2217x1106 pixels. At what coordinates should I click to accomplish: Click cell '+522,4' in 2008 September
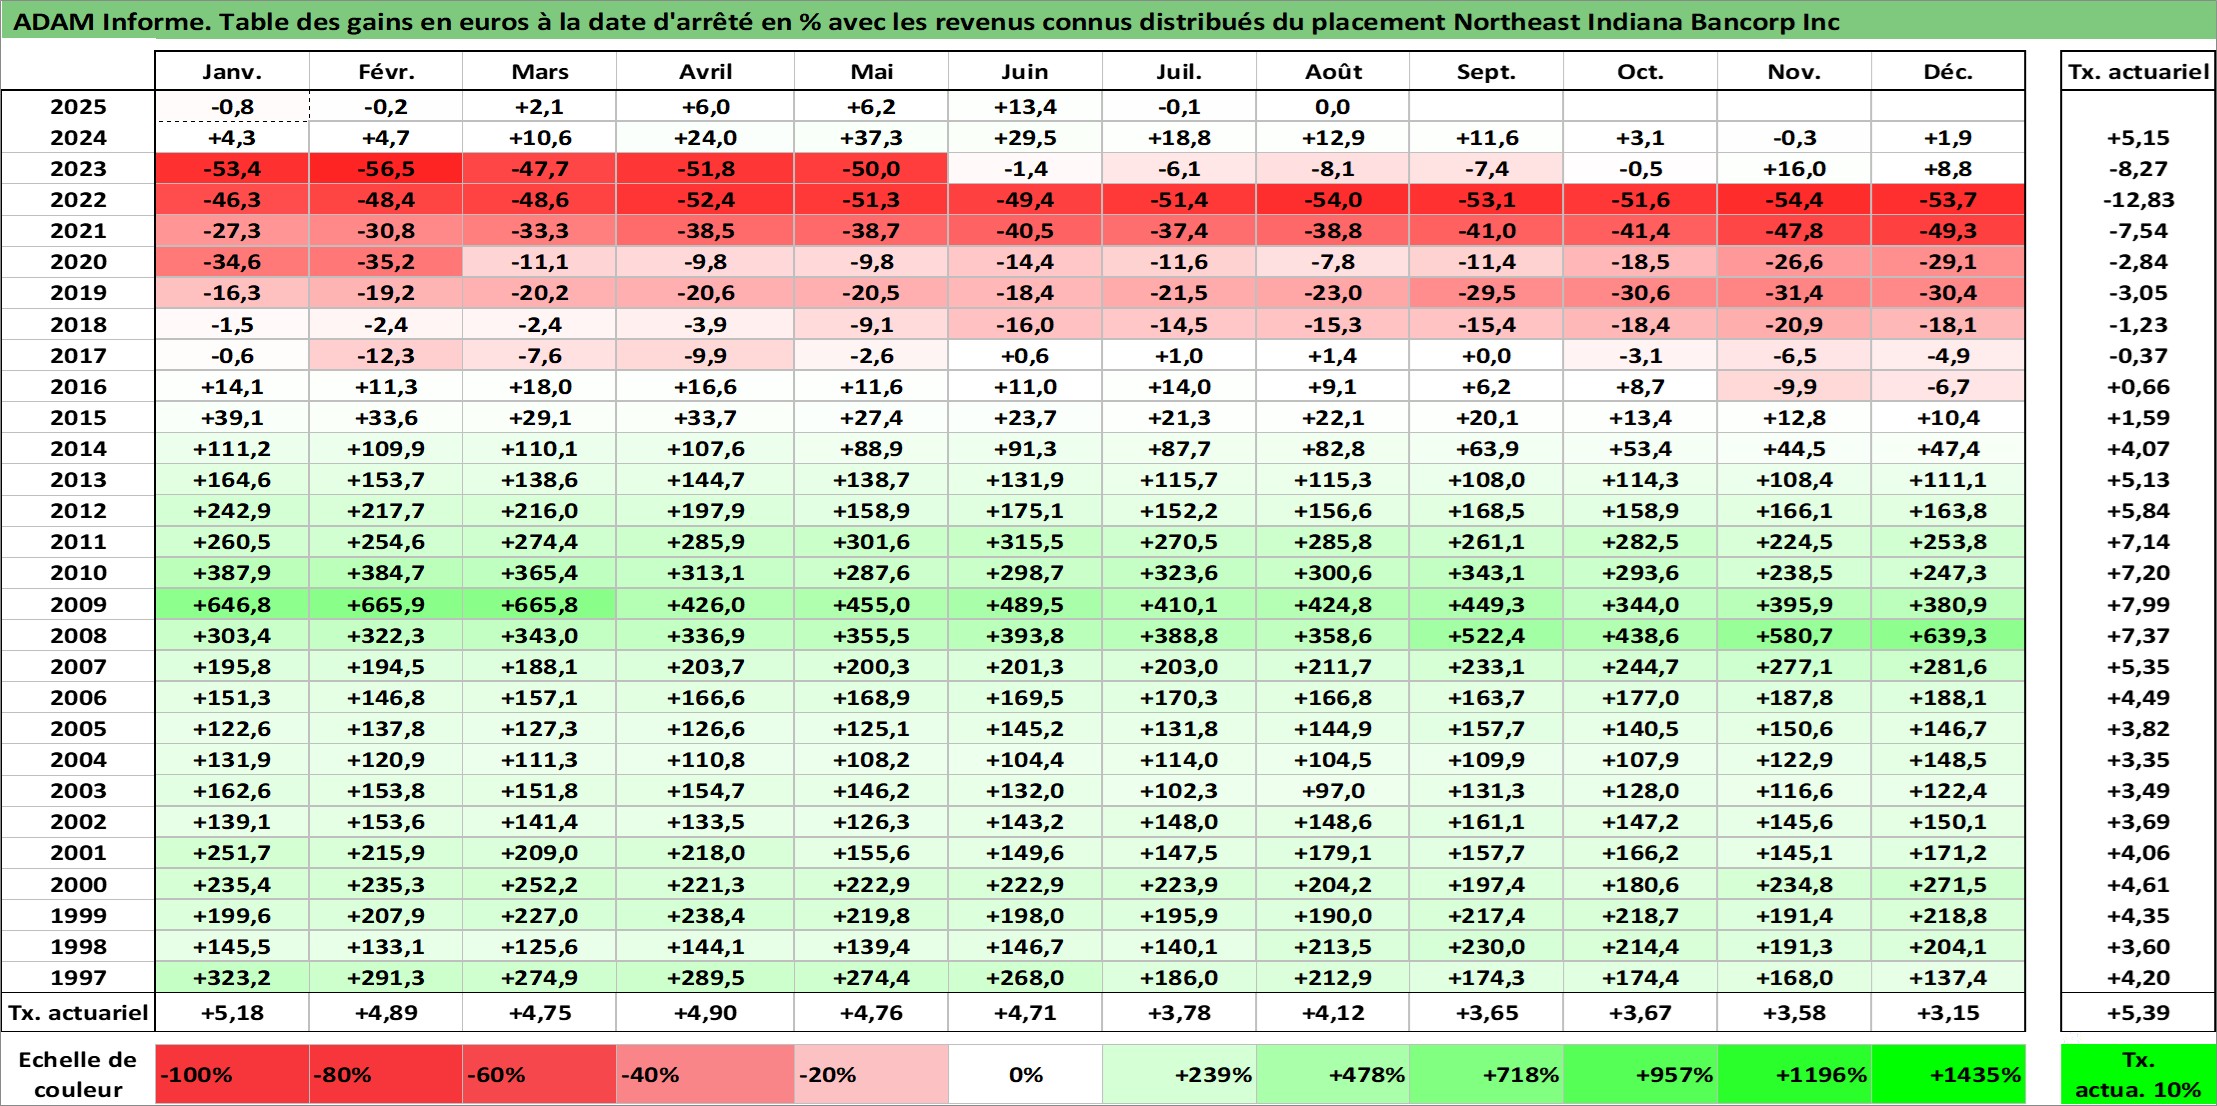coord(1486,635)
